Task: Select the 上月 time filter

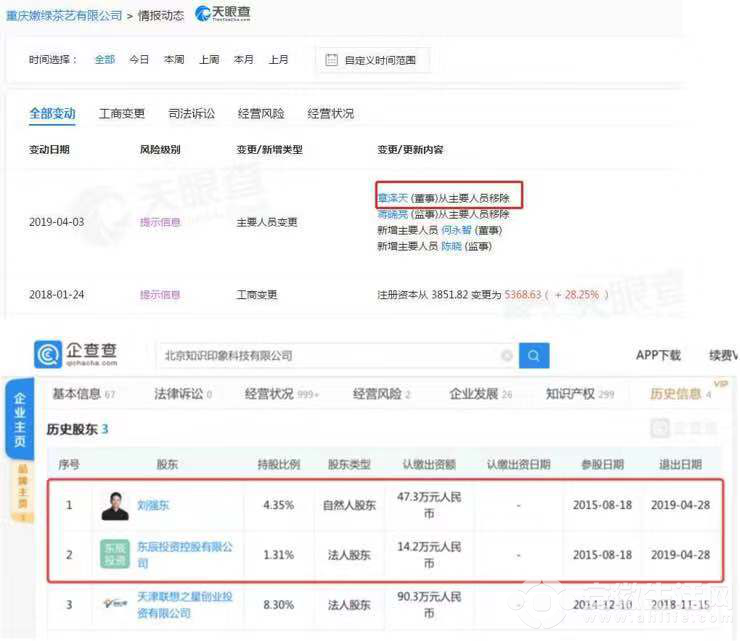Action: [278, 59]
